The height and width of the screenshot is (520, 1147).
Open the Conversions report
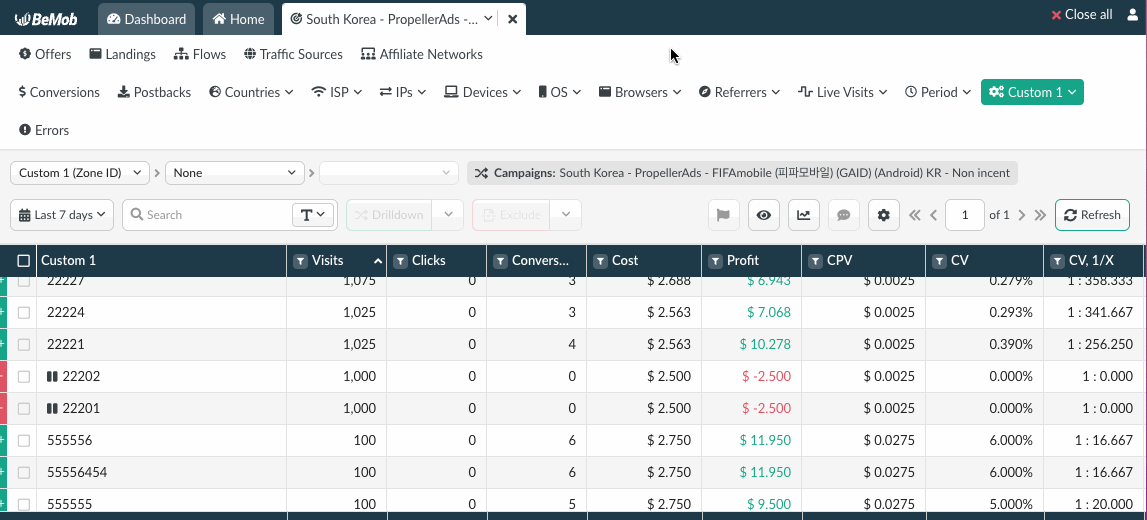point(59,92)
